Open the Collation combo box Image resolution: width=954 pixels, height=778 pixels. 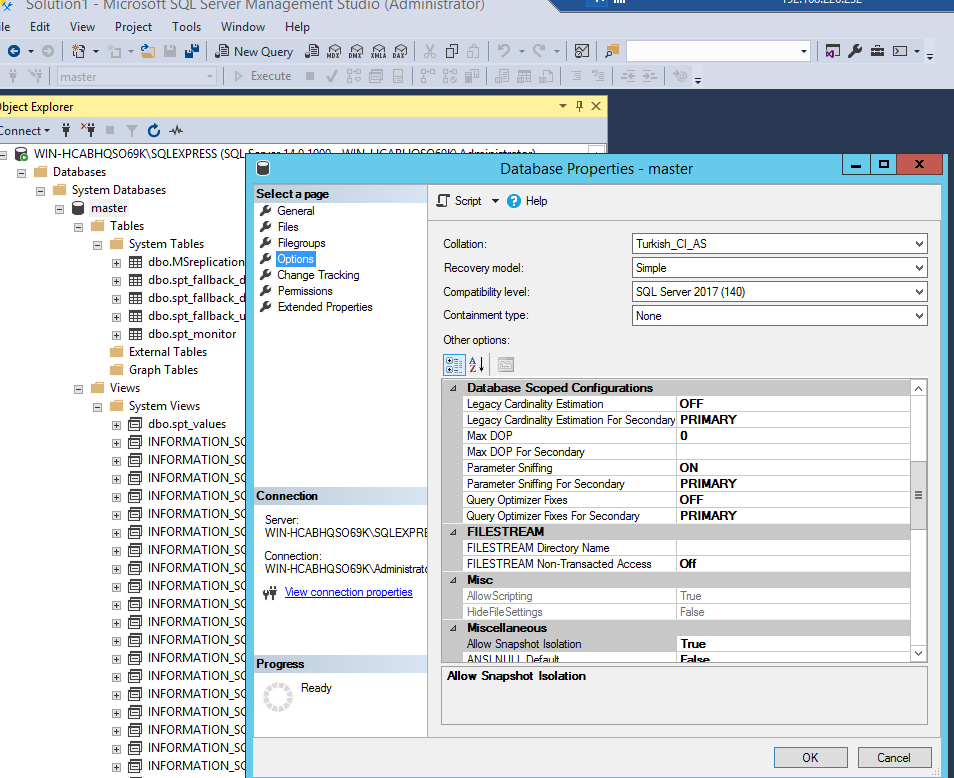(x=779, y=244)
